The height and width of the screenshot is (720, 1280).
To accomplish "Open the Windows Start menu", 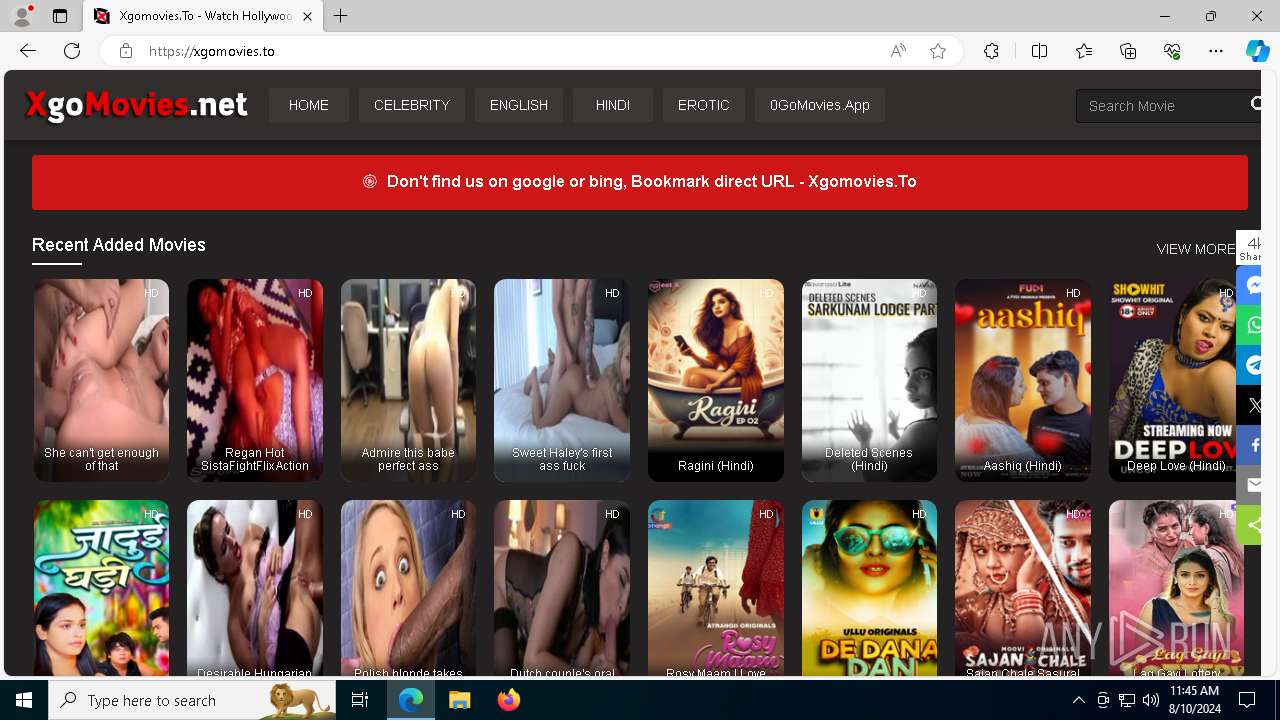I will click(24, 700).
